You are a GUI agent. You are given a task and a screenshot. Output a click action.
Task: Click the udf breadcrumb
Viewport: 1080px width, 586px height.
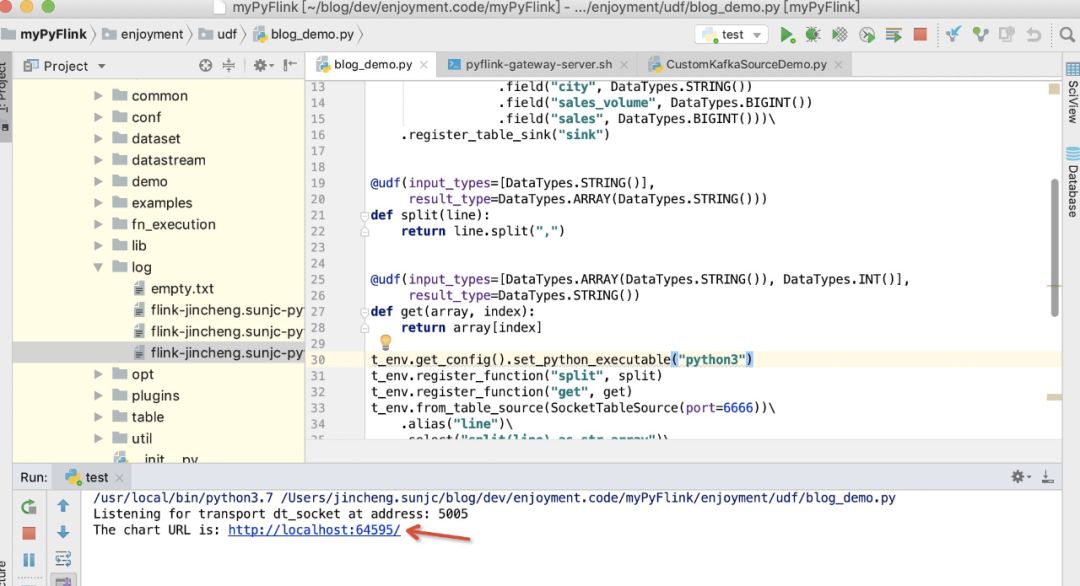pos(218,34)
